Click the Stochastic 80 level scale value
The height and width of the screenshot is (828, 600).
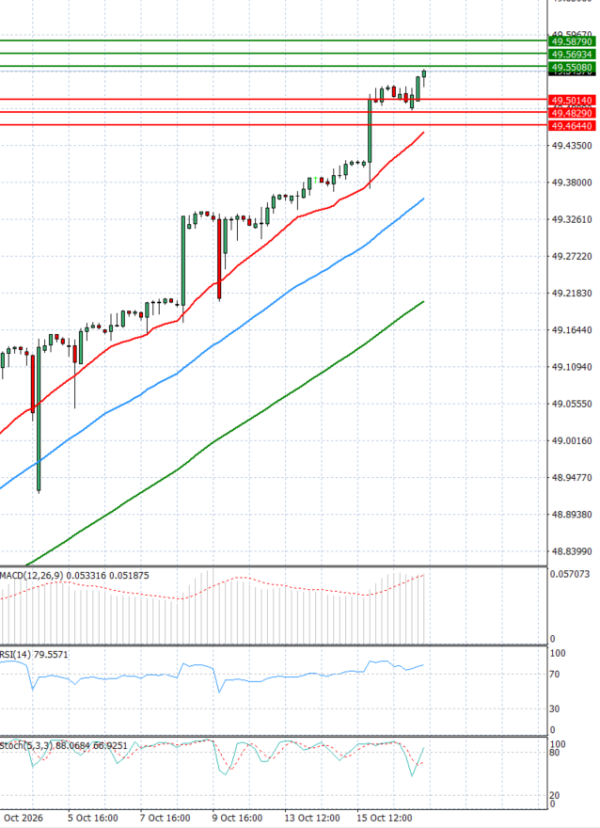click(x=555, y=752)
